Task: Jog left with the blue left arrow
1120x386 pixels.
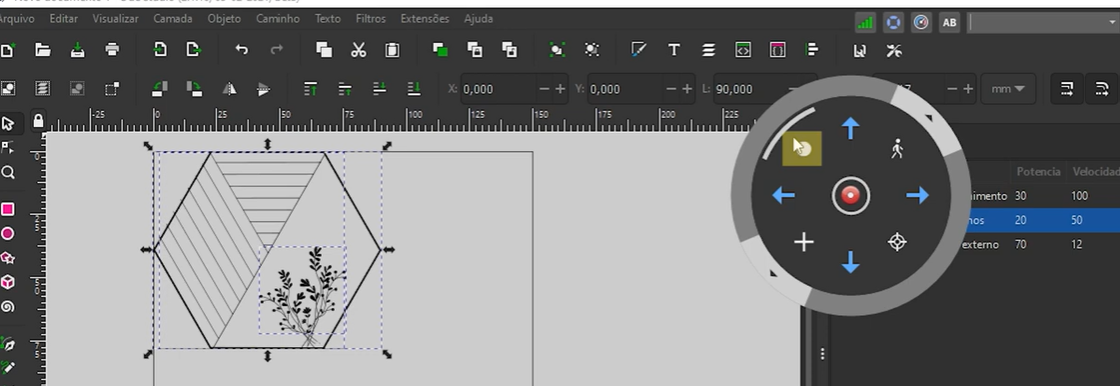Action: [784, 195]
